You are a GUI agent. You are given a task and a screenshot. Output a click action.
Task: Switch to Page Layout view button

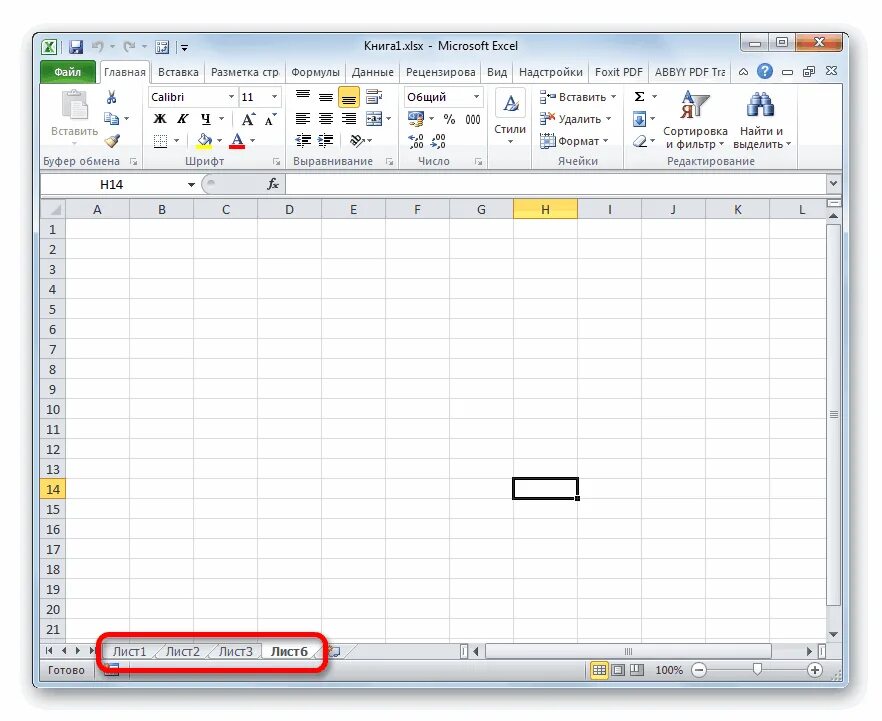click(618, 670)
